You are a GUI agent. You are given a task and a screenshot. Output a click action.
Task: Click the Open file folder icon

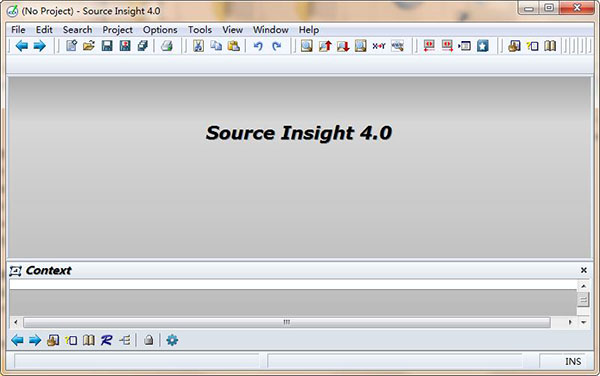(89, 46)
